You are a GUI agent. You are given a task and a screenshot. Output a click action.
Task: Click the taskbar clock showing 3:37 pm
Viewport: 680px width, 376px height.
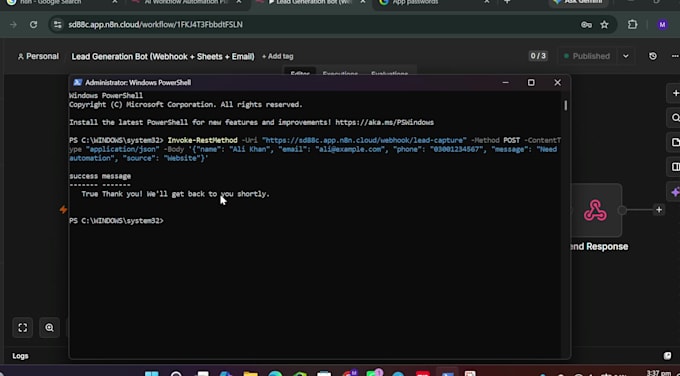click(x=659, y=373)
